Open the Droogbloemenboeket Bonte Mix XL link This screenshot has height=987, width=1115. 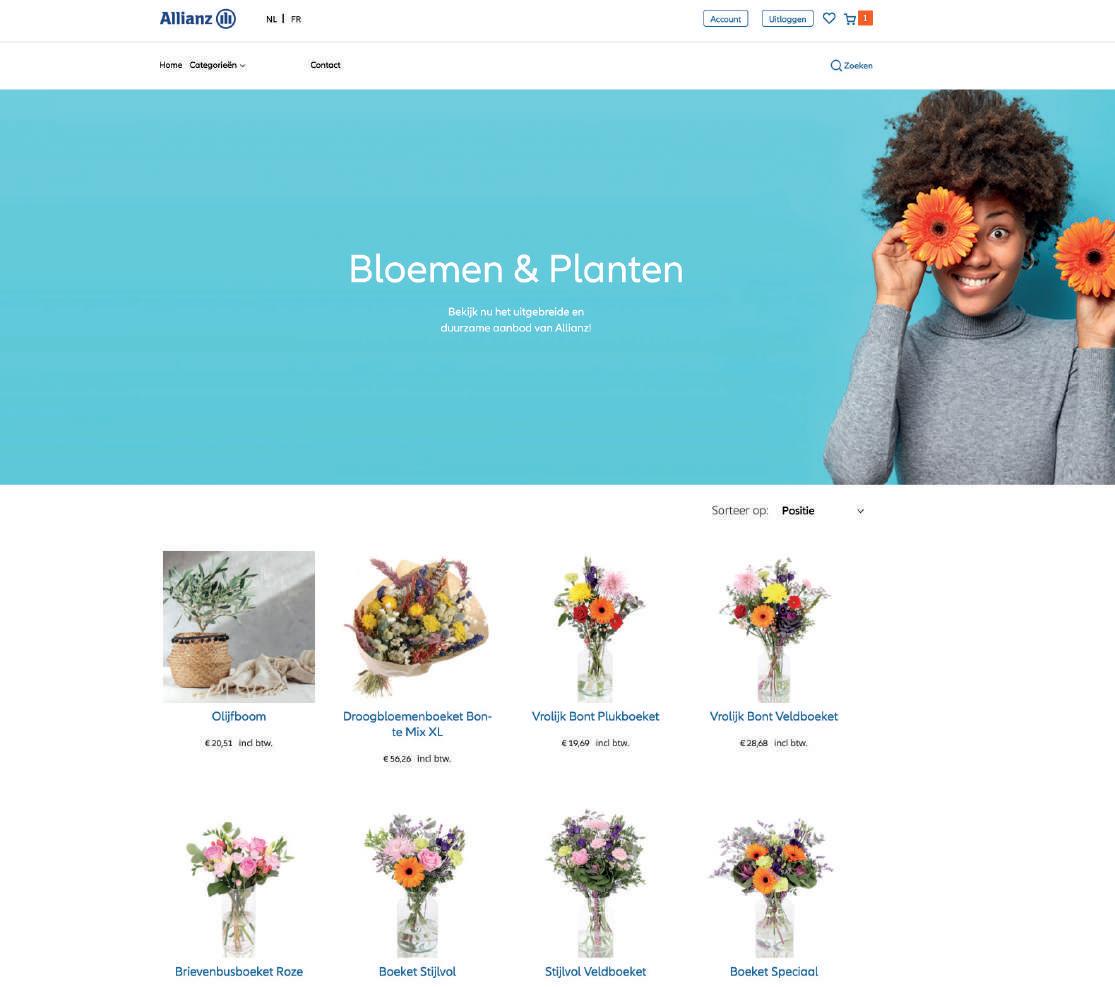[x=417, y=724]
